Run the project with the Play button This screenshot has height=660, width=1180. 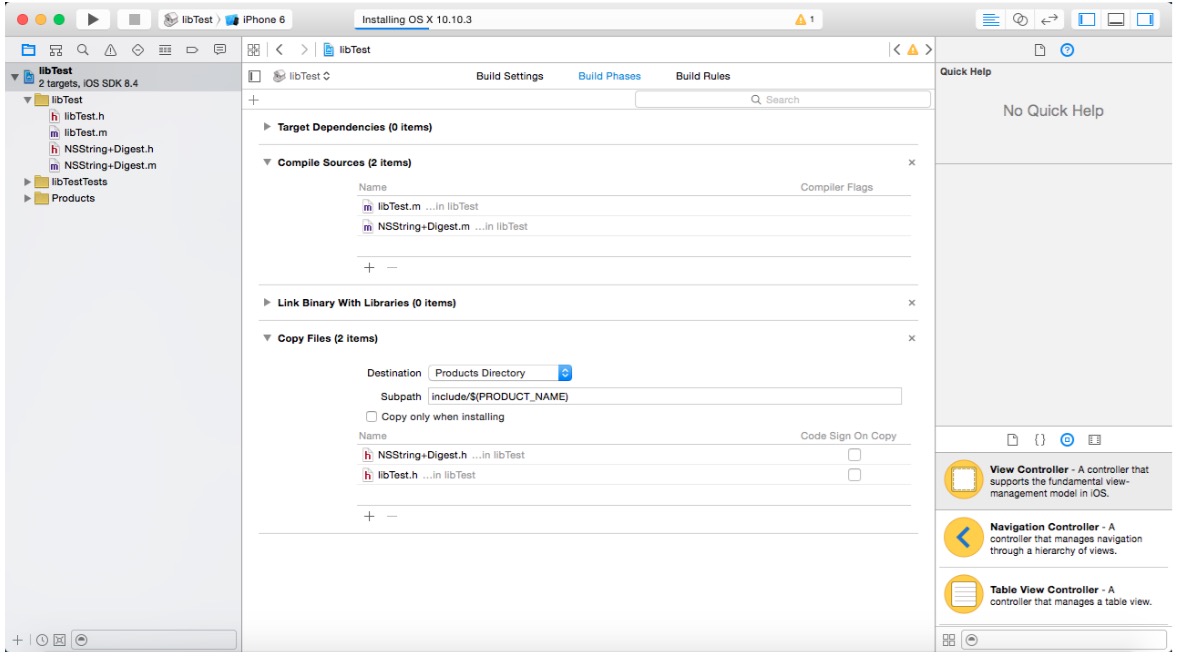pos(93,20)
